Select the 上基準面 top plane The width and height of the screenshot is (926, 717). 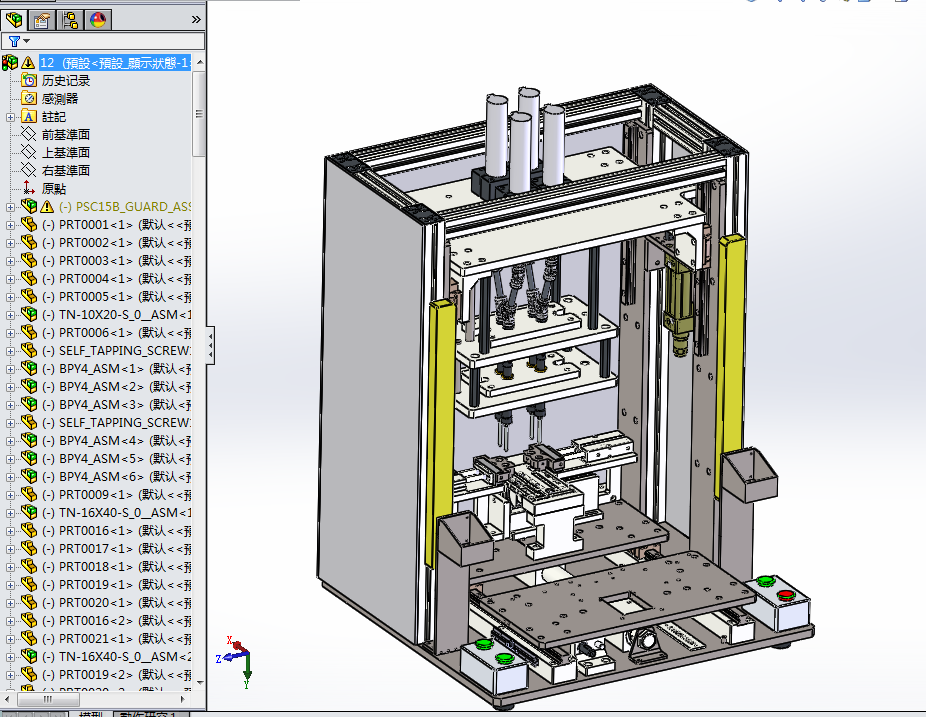(x=66, y=152)
